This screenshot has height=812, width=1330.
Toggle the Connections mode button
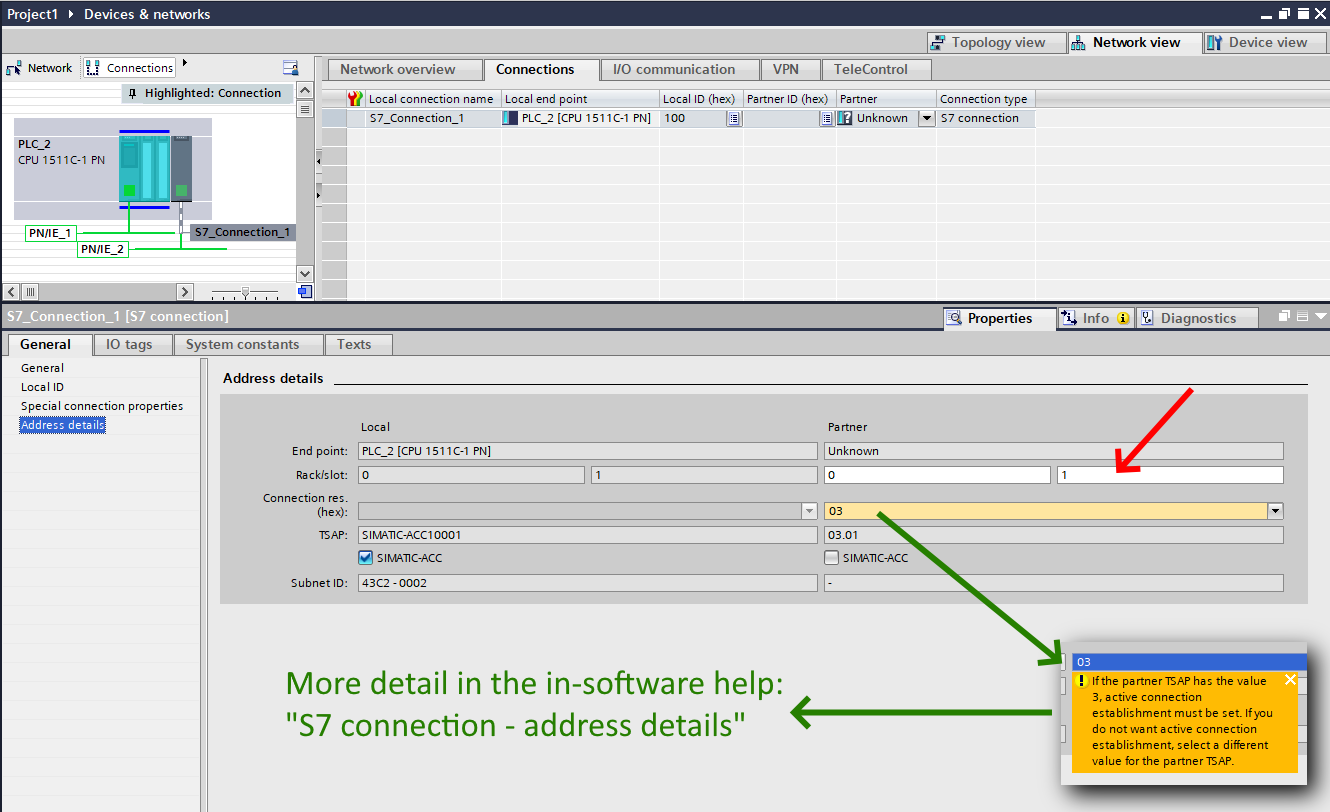130,68
